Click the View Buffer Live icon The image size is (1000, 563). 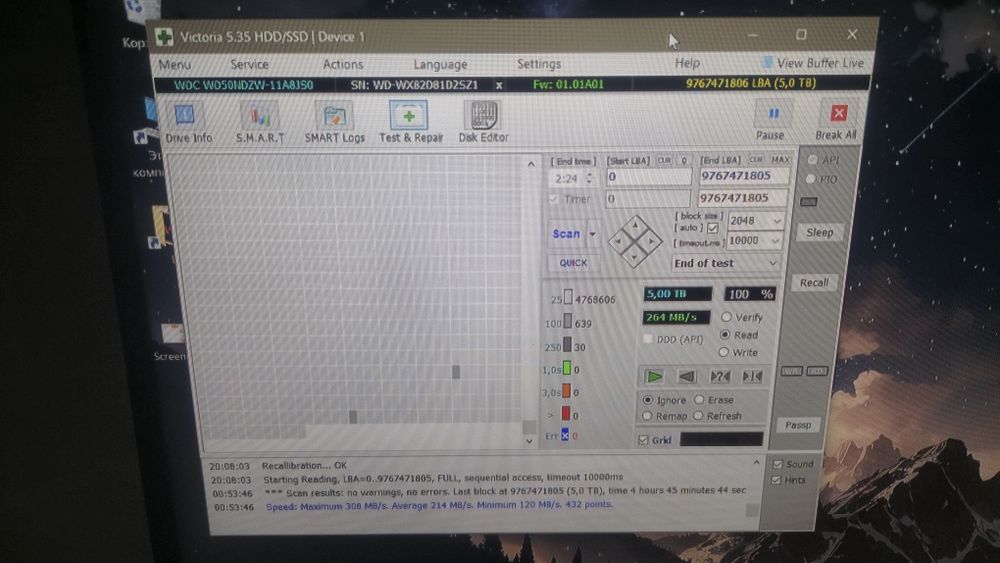[767, 62]
